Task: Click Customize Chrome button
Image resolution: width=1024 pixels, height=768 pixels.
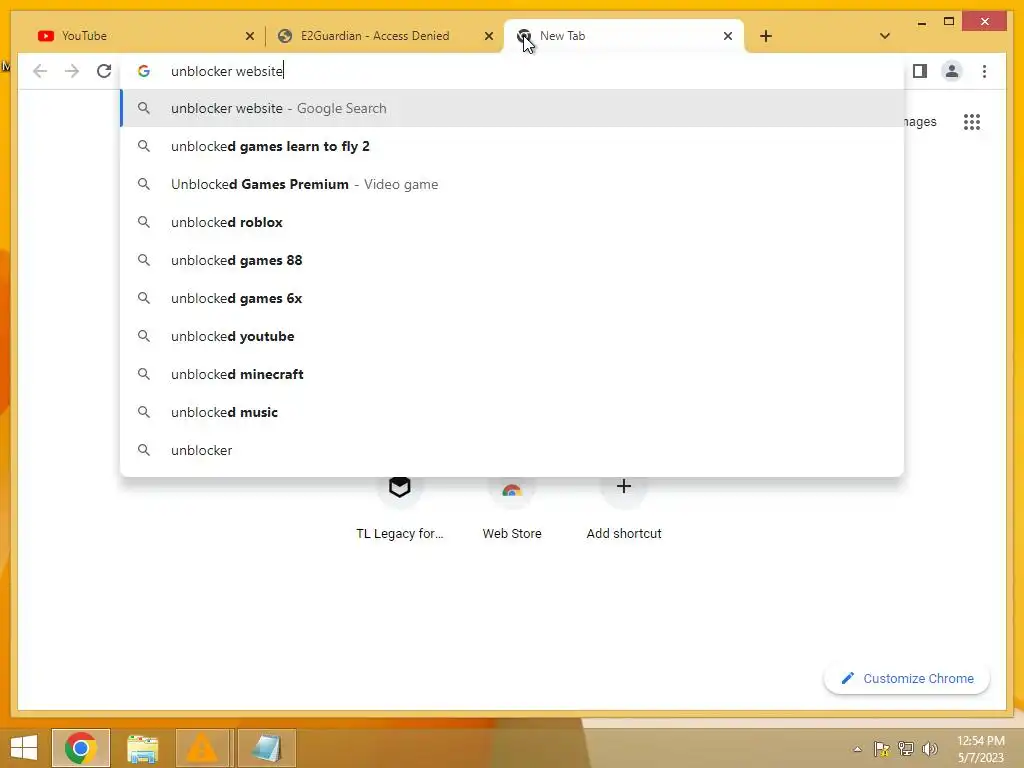Action: pos(907,679)
